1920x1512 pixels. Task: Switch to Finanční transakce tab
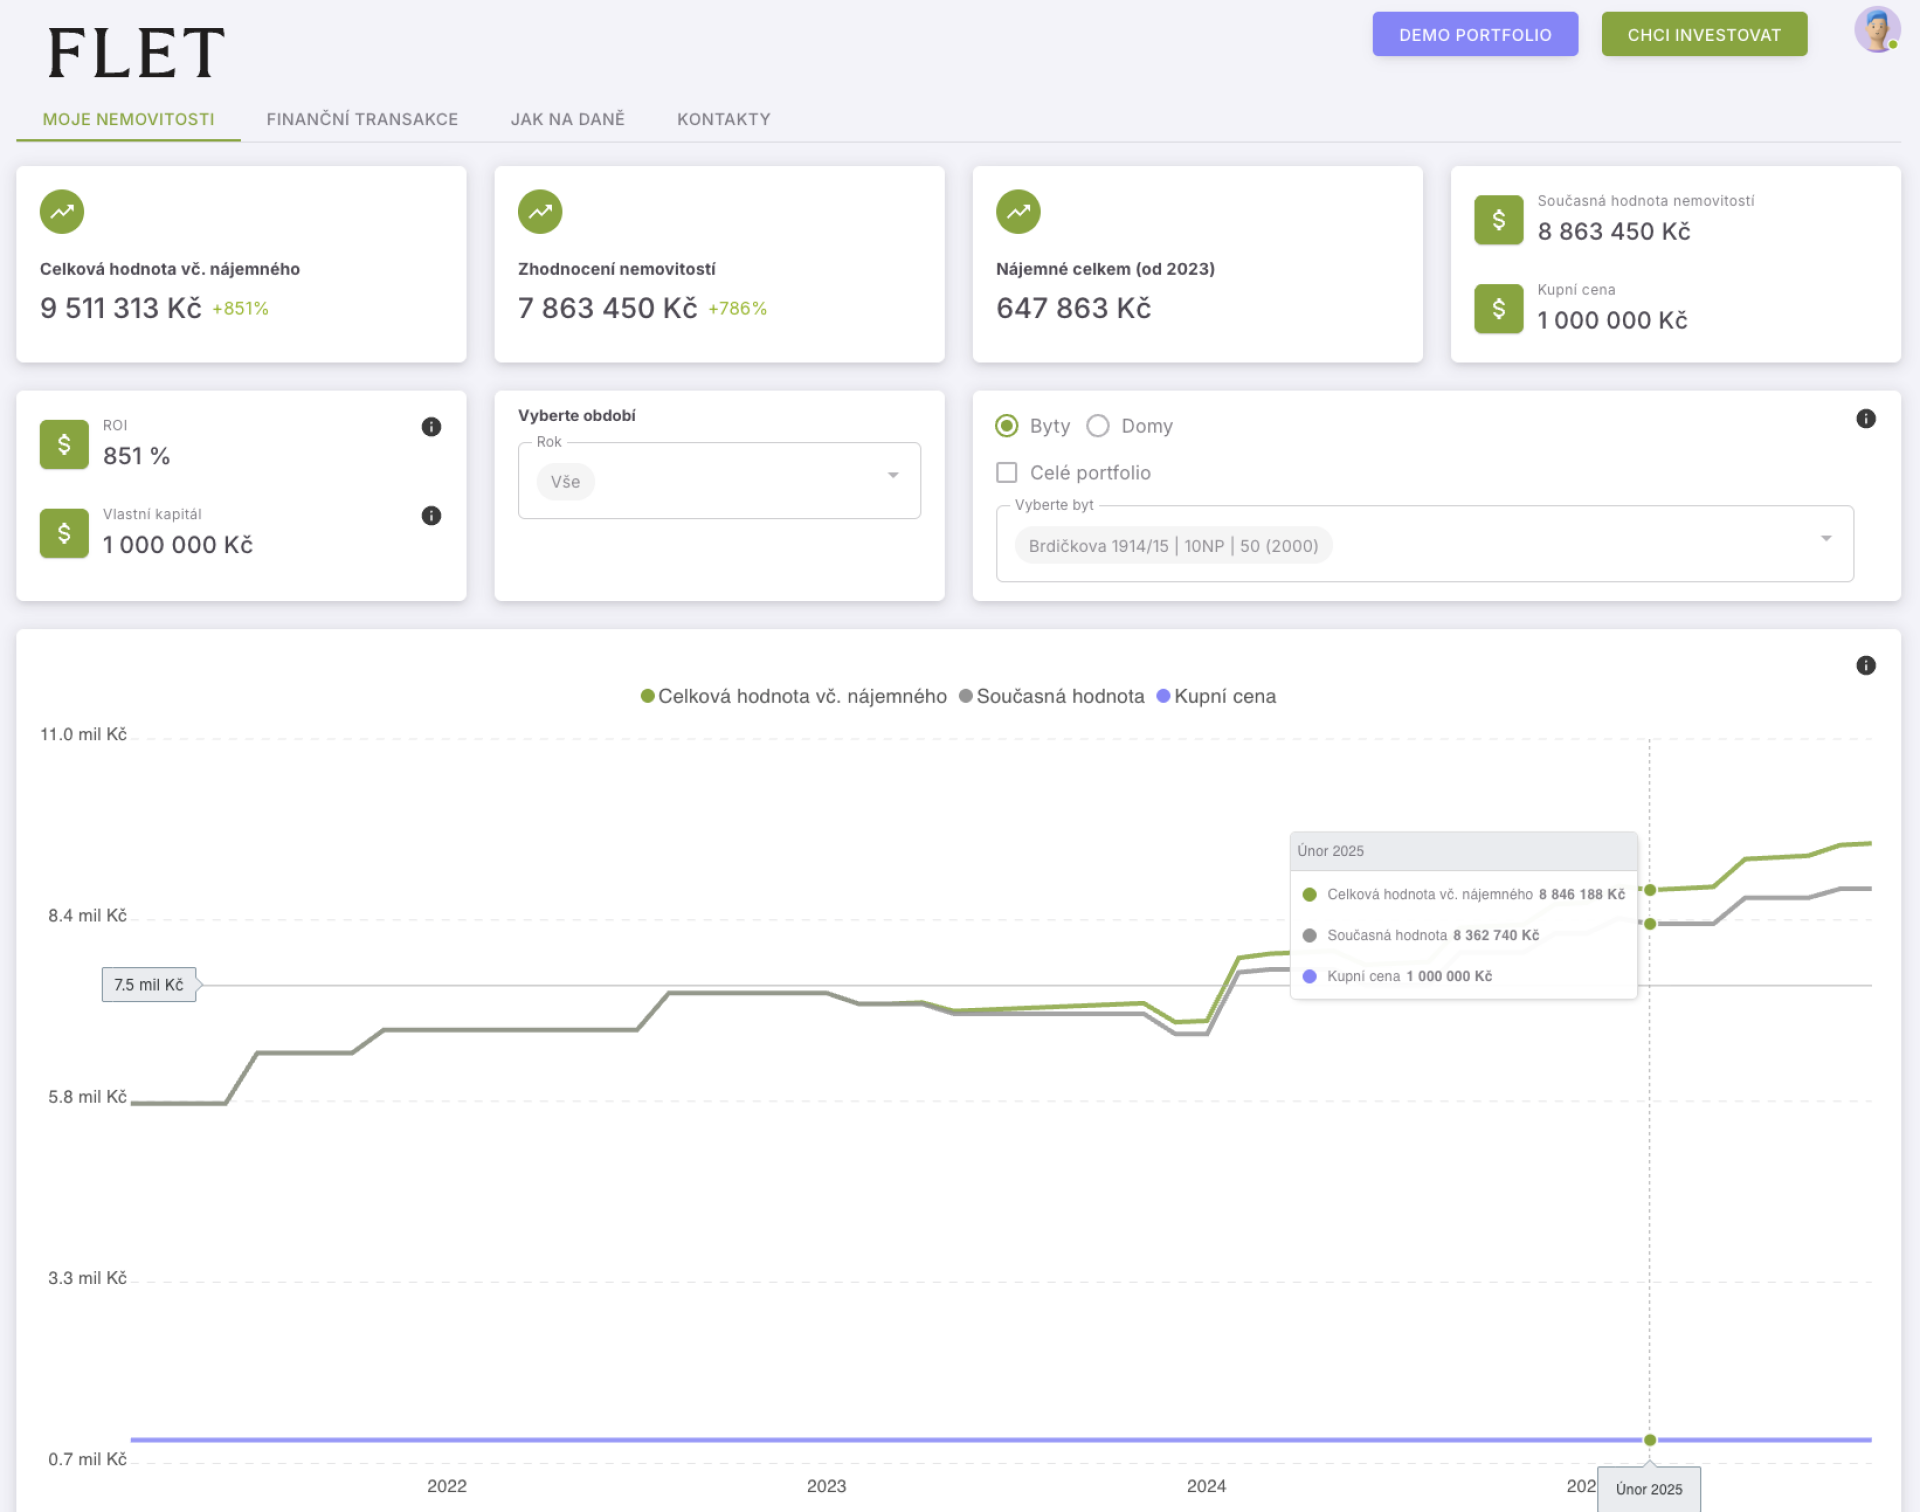click(362, 119)
